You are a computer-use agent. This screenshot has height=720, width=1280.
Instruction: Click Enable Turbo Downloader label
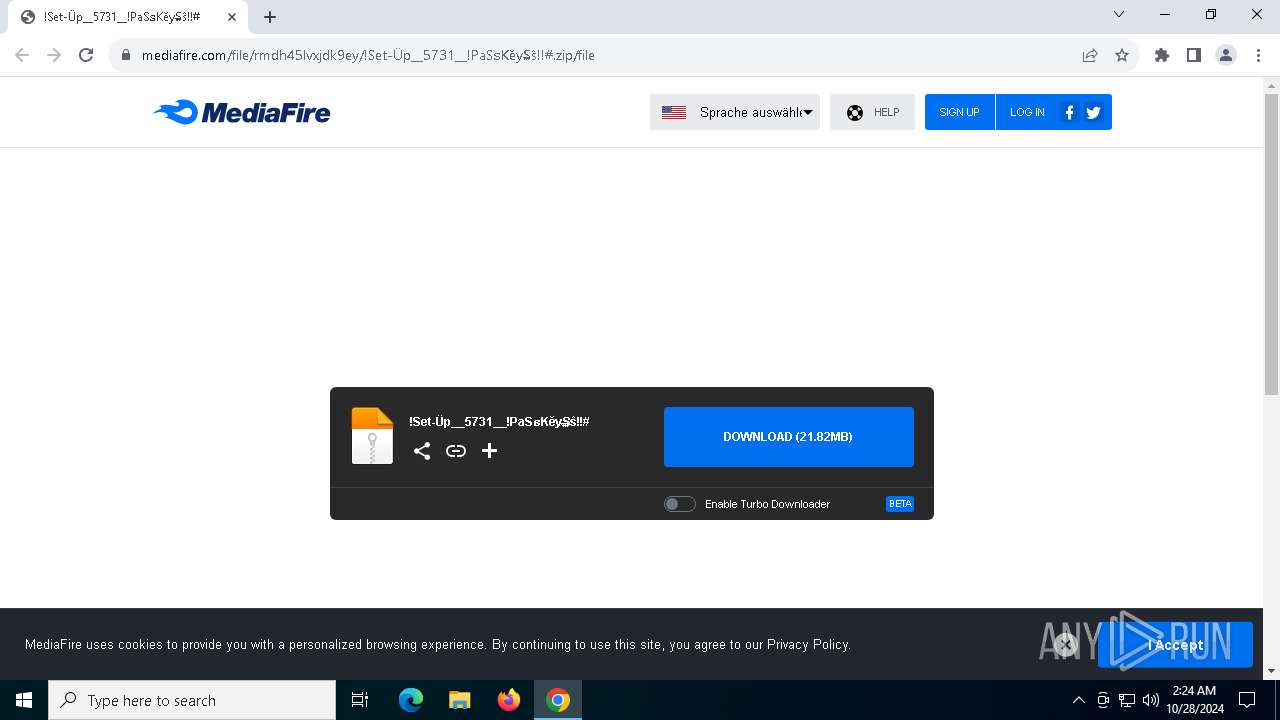point(767,504)
